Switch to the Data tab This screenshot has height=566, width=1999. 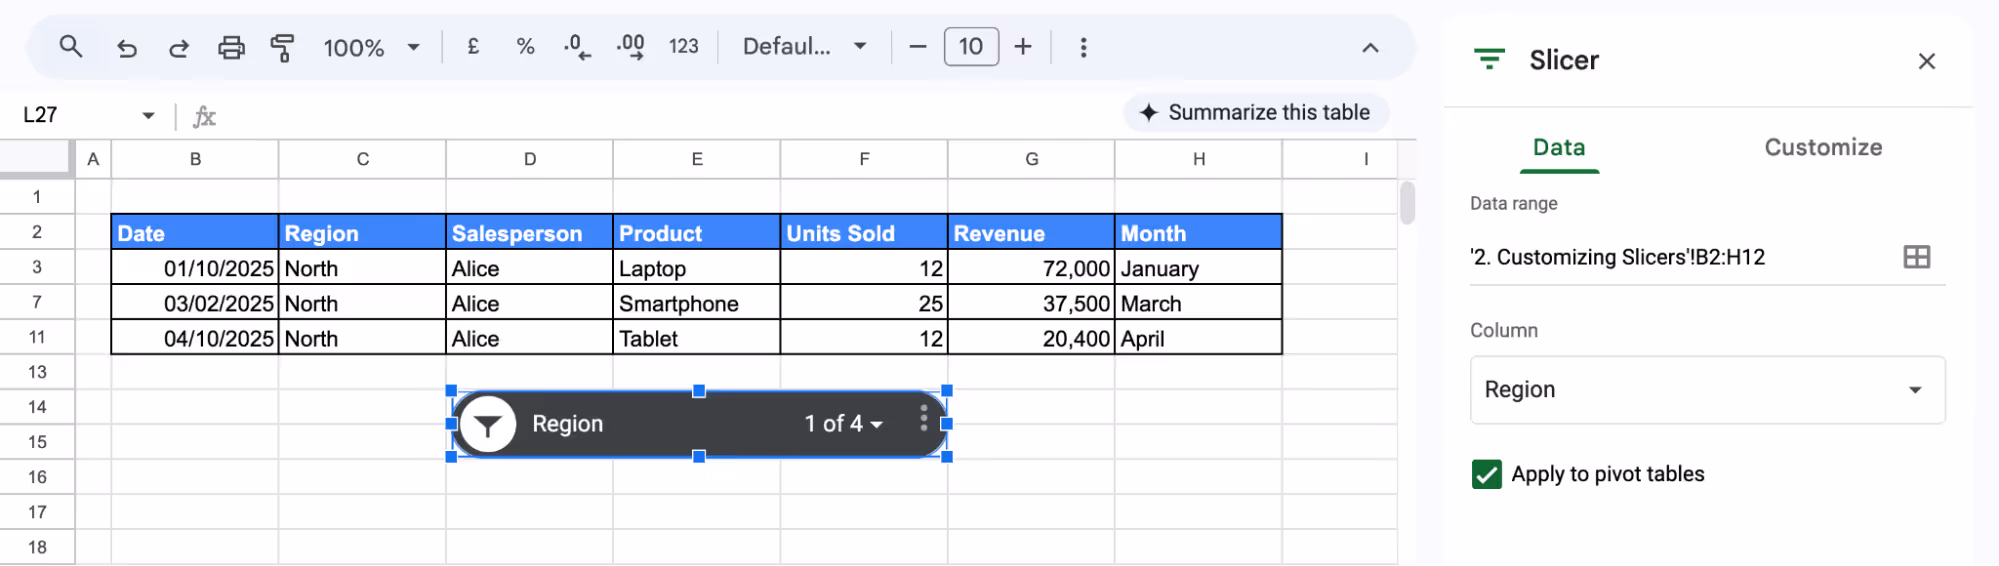(x=1558, y=148)
